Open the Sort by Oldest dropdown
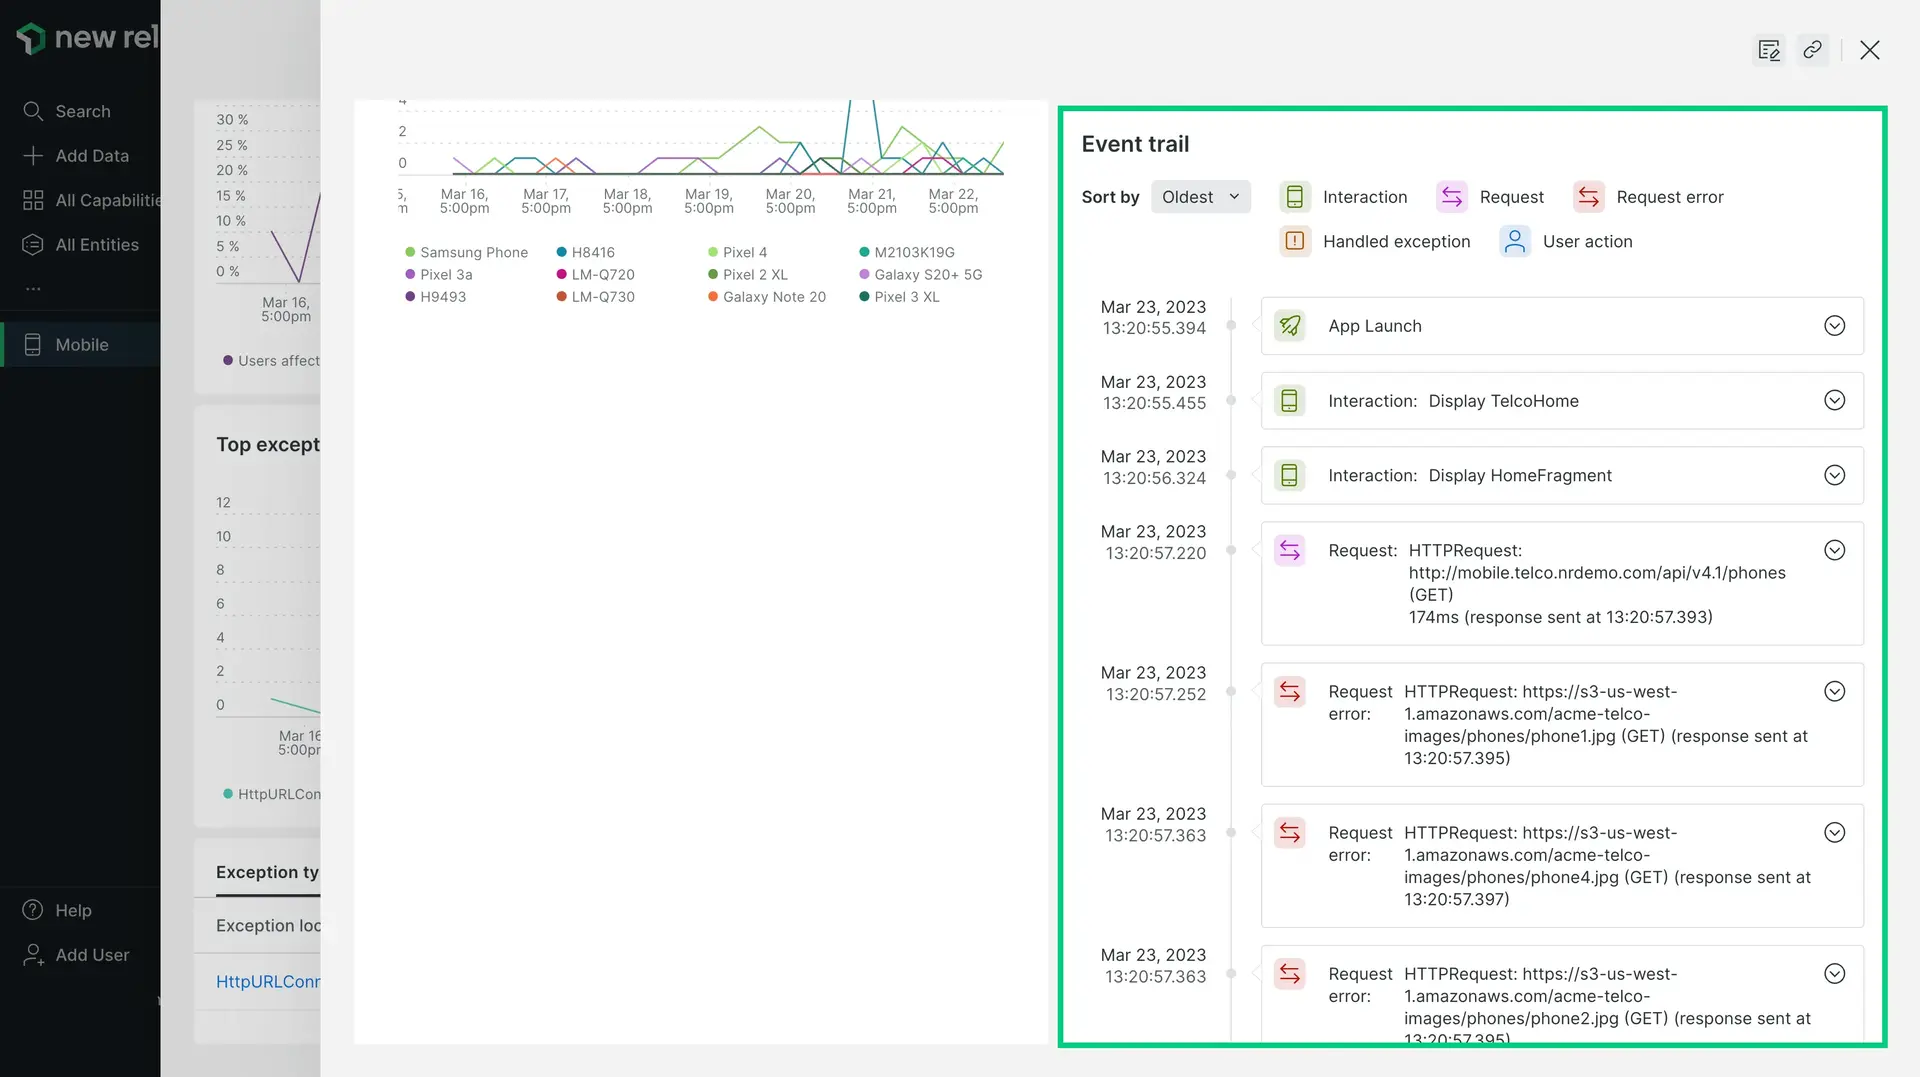 (1200, 197)
